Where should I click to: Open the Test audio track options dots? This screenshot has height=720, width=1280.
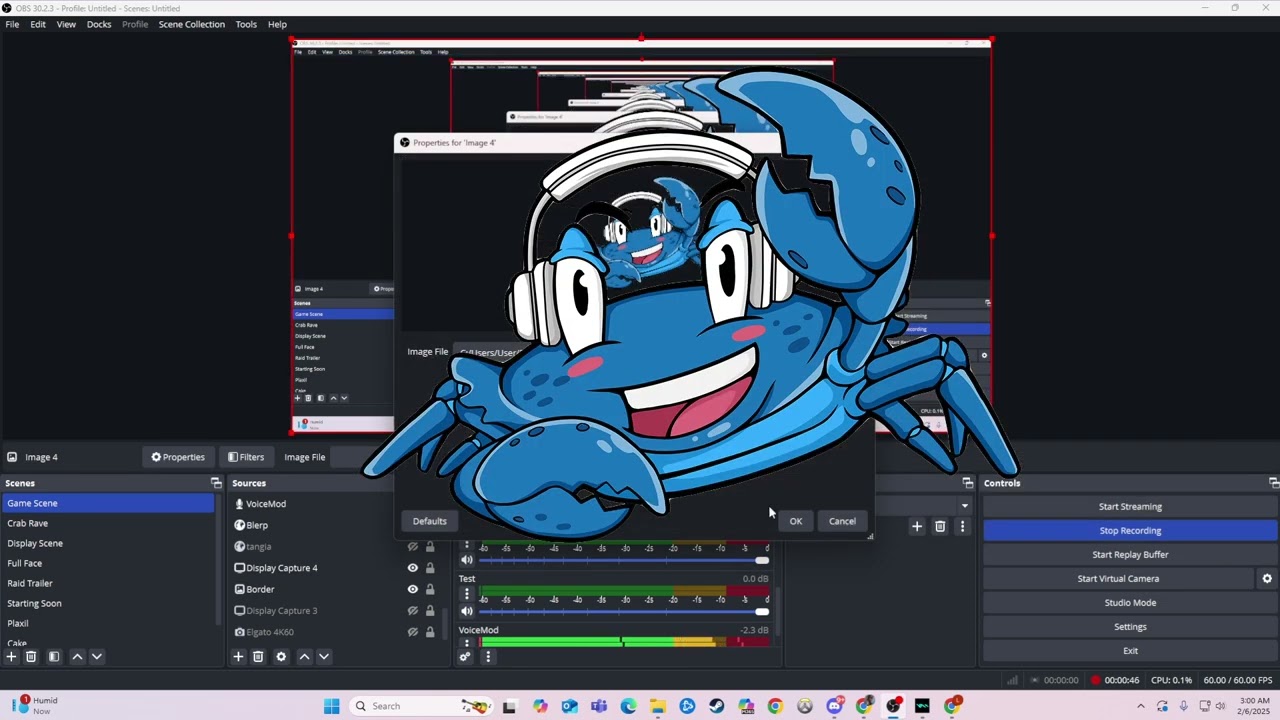466,594
